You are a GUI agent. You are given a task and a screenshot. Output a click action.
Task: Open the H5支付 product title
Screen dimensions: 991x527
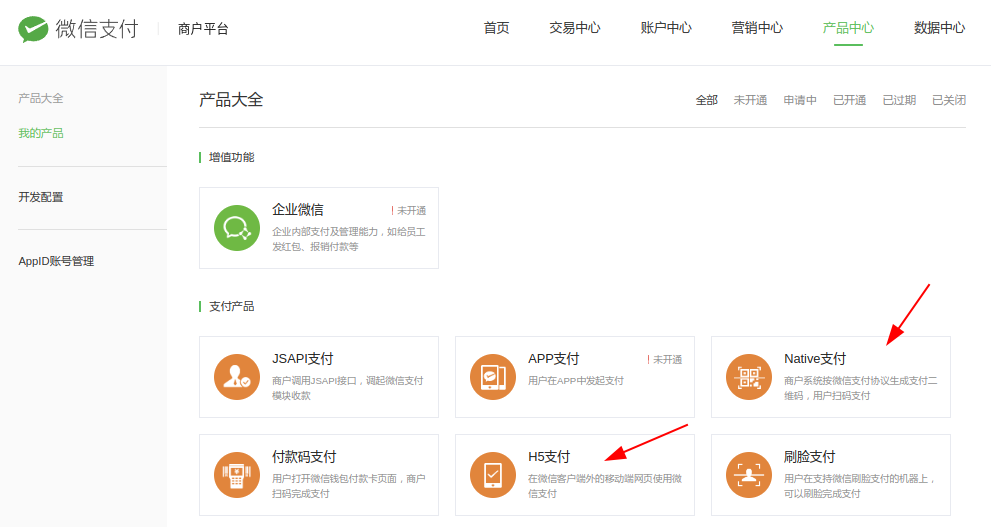pyautogui.click(x=549, y=457)
